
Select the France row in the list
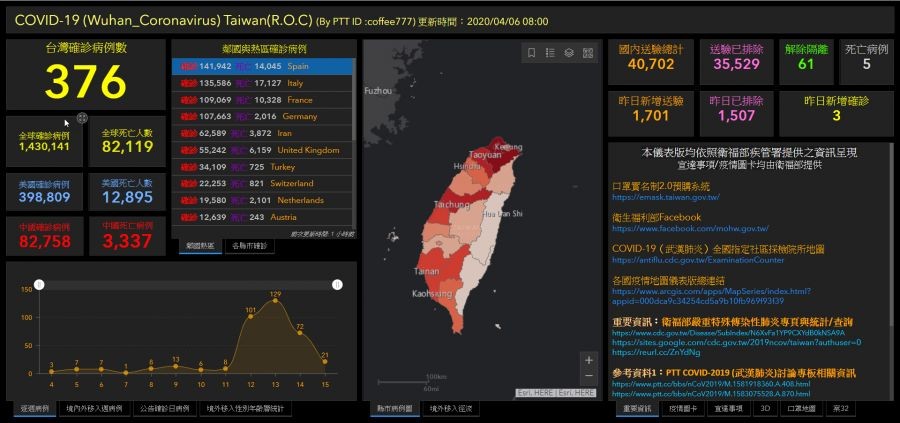click(x=262, y=100)
